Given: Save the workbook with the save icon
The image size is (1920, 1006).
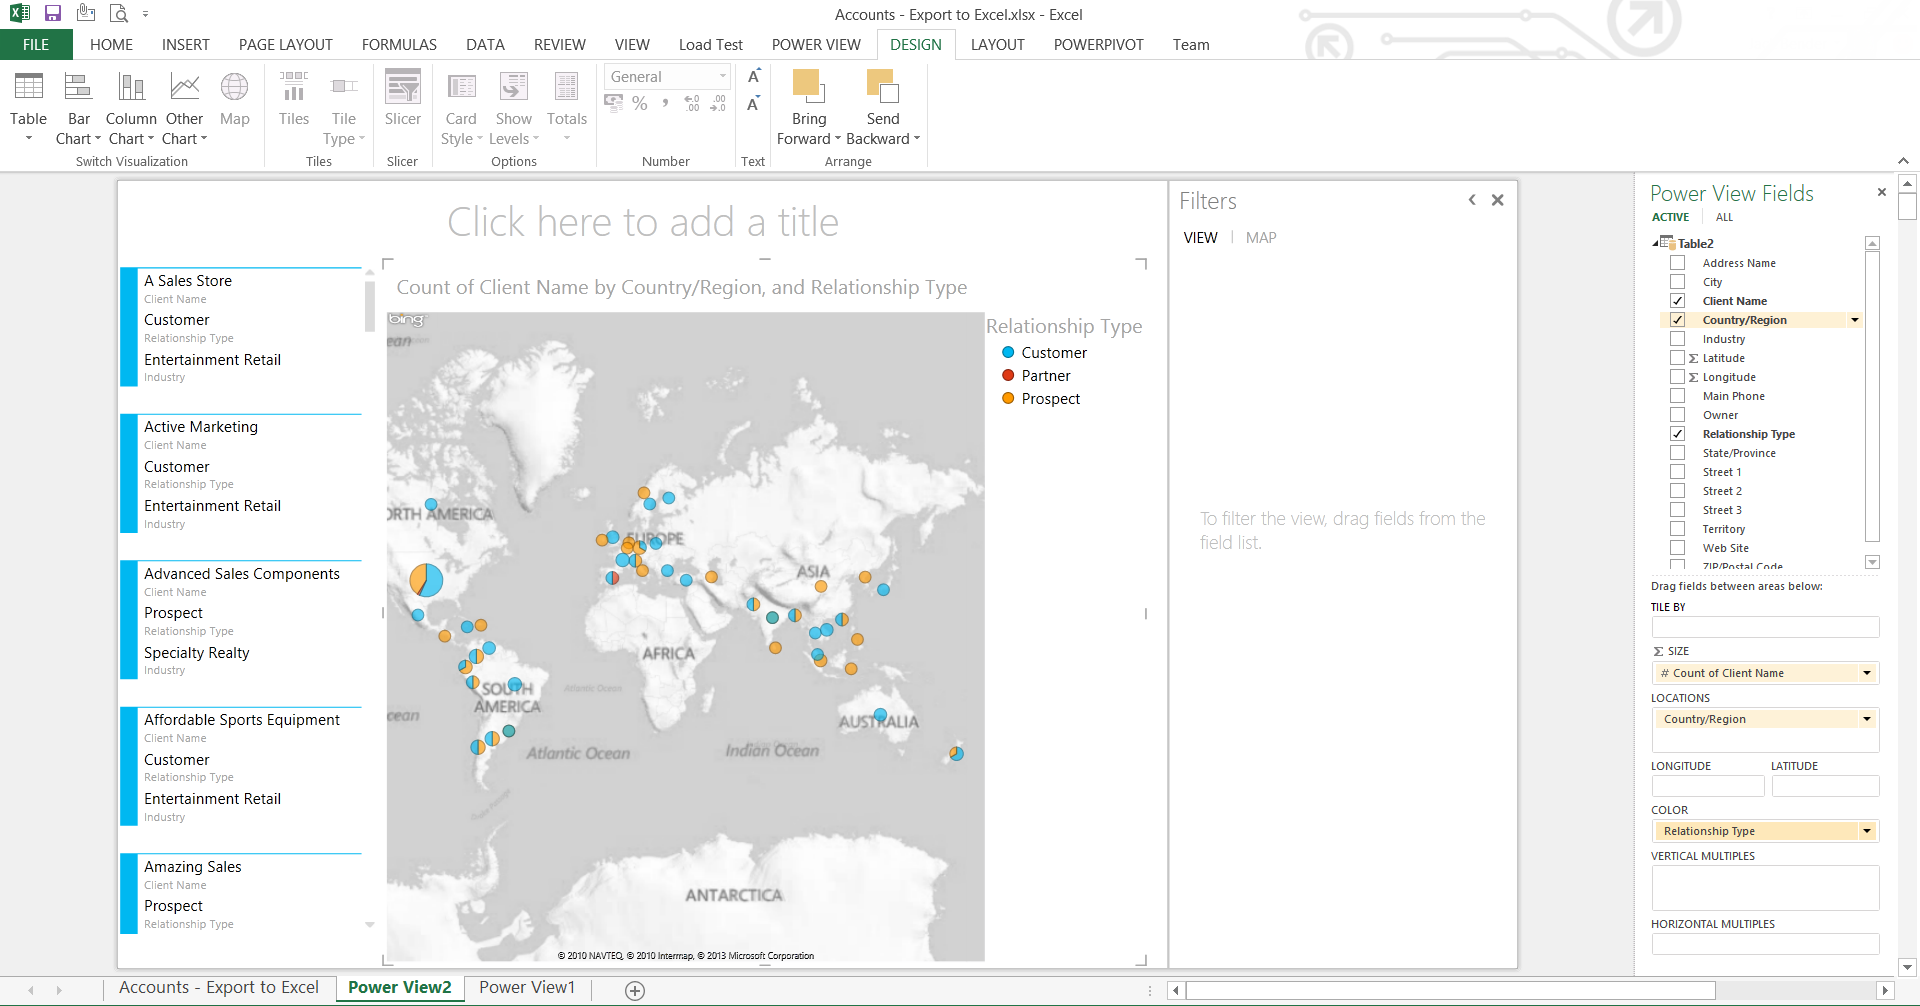Looking at the screenshot, I should tap(53, 14).
